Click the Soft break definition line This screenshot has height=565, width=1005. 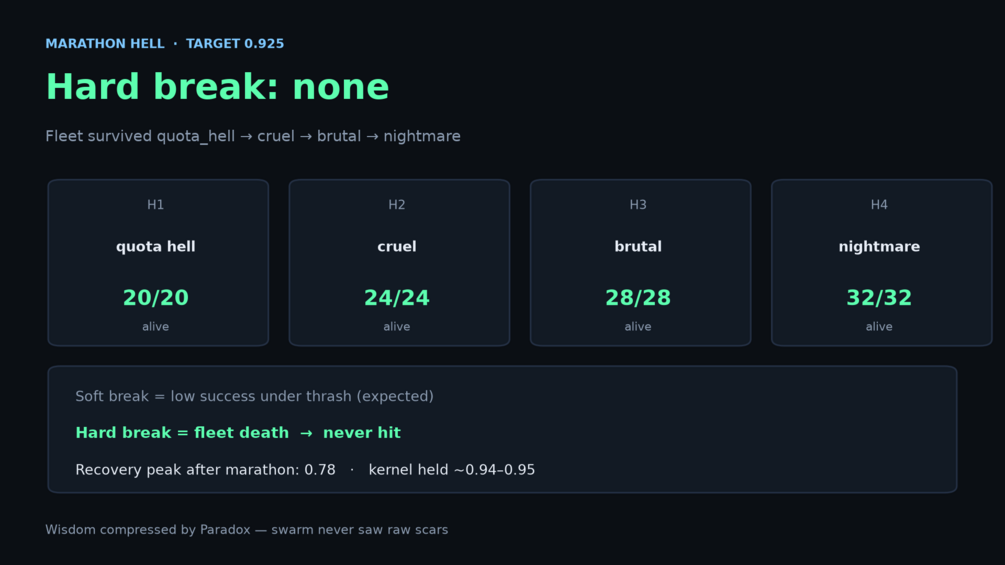pyautogui.click(x=254, y=396)
